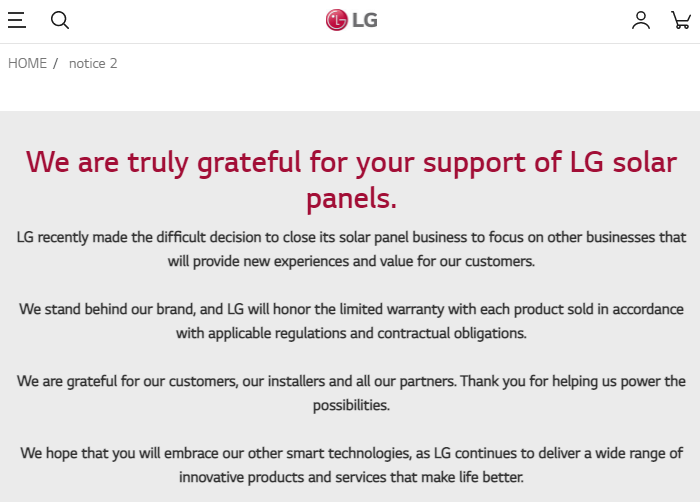Click the "LG recently made the difficult decision" line
Screen dimensions: 700x502
point(351,237)
